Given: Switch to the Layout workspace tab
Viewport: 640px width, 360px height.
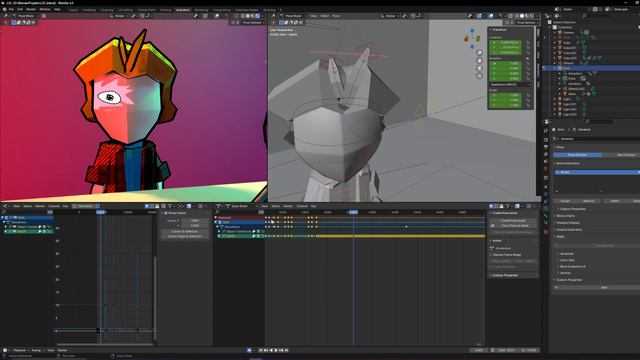Looking at the screenshot, I should click(x=73, y=10).
